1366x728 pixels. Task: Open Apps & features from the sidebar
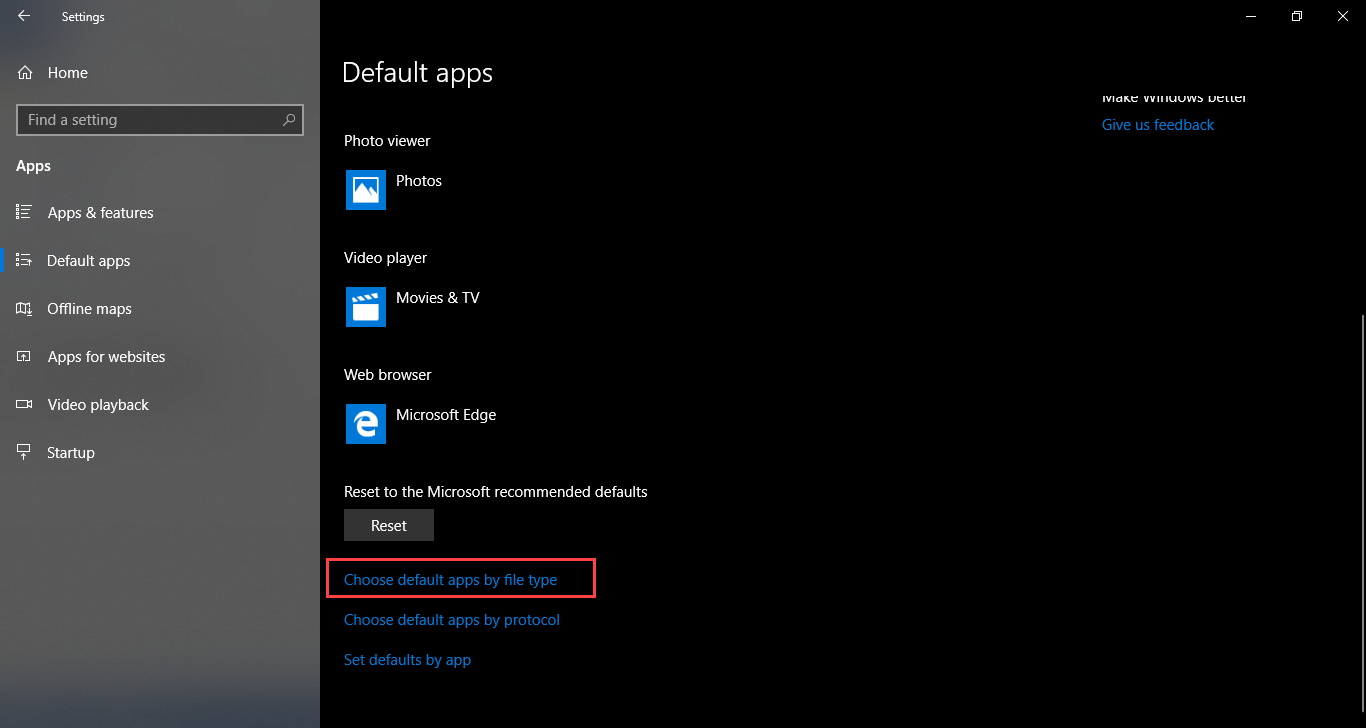pyautogui.click(x=100, y=212)
